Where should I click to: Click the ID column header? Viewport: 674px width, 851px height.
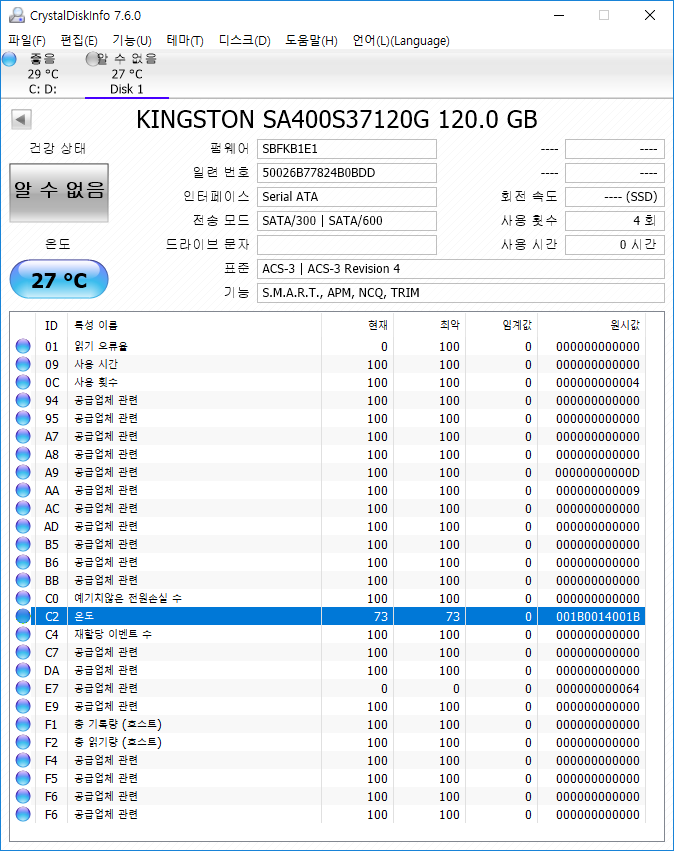click(52, 325)
